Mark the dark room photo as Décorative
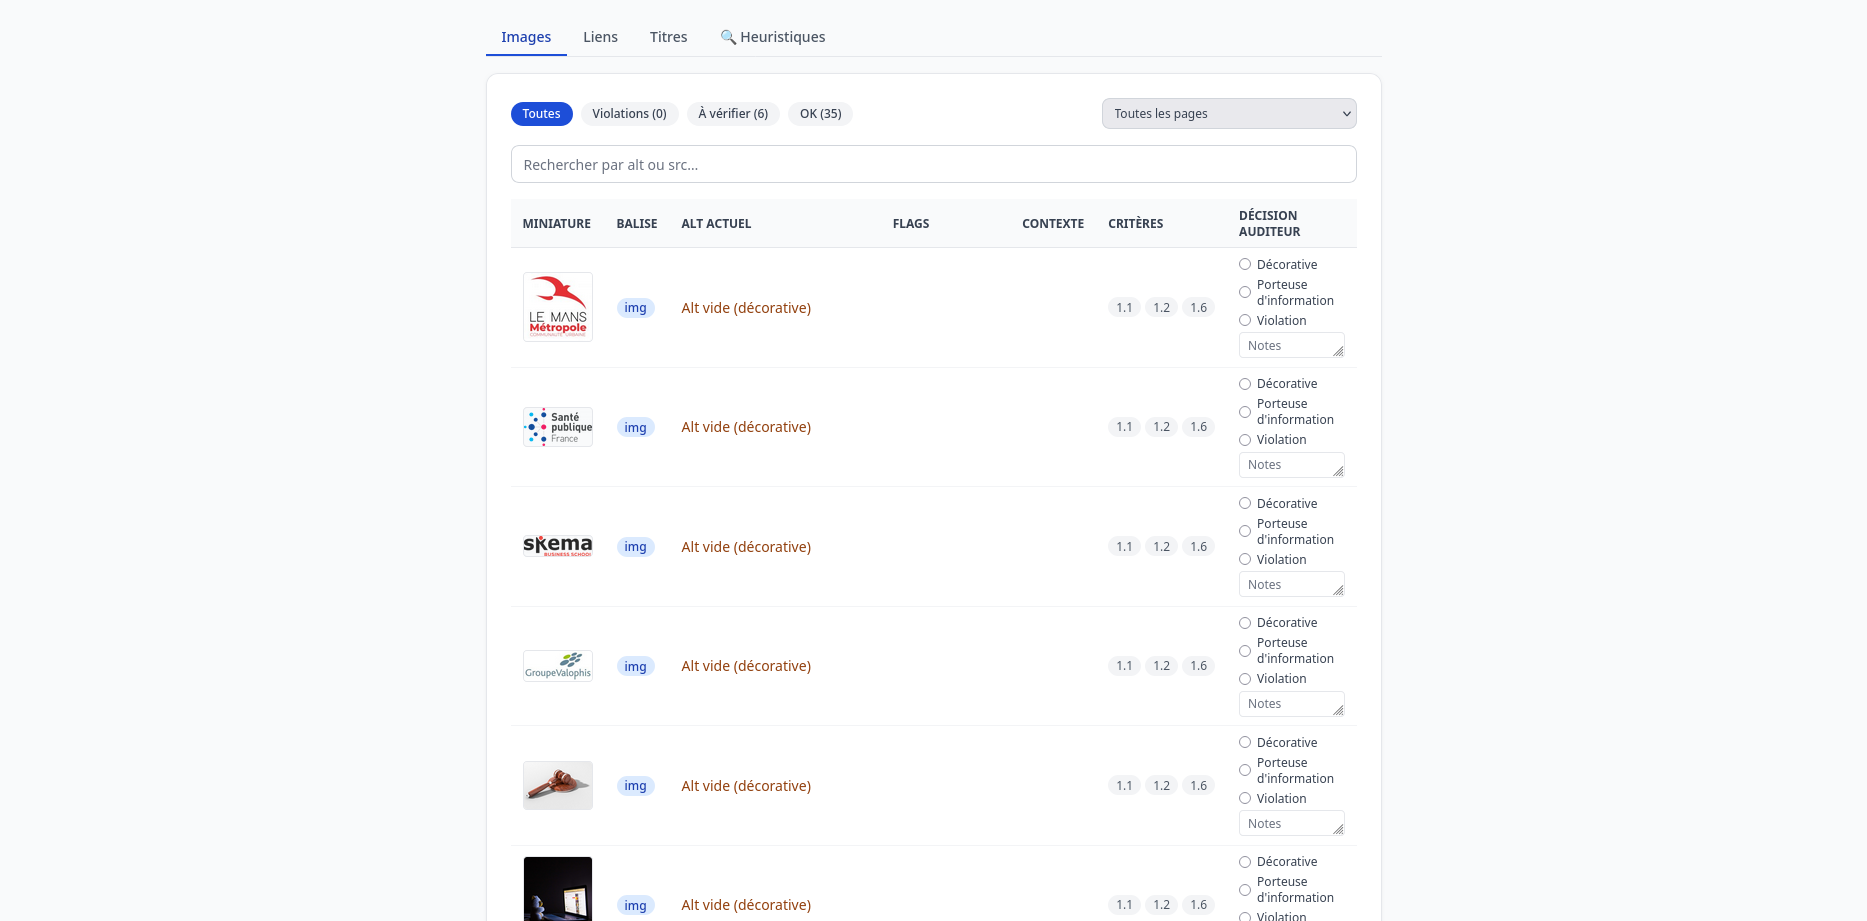Screen dimensions: 1867x921 click(x=1245, y=862)
